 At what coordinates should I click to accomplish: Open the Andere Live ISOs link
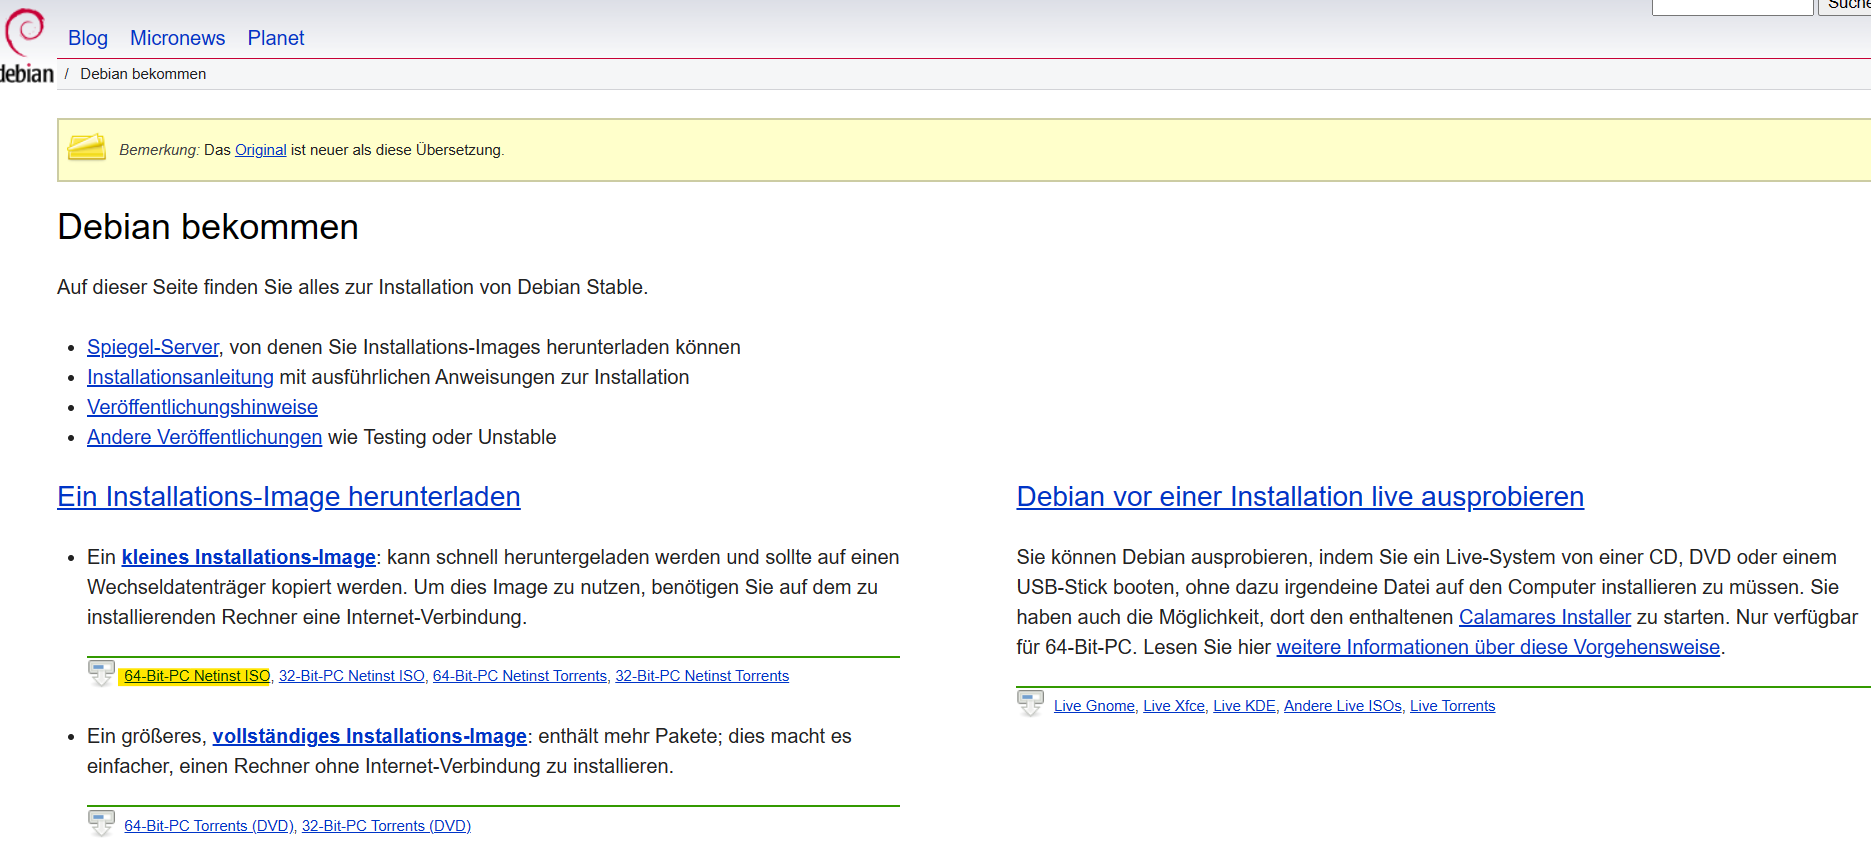tap(1343, 706)
